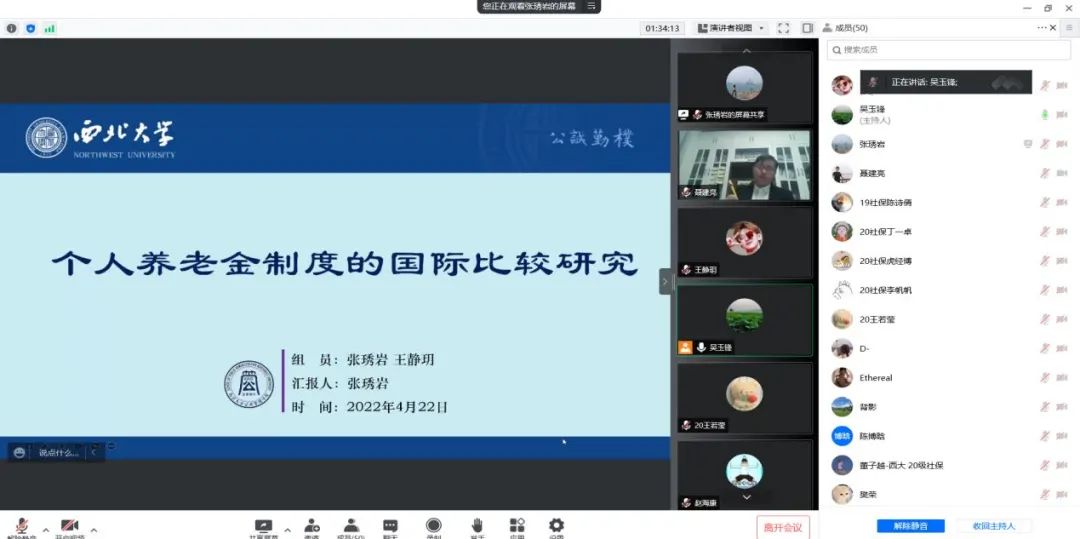1080x539 pixels.
Task: Collapse the video thumbnail strip arrow
Action: click(x=665, y=281)
